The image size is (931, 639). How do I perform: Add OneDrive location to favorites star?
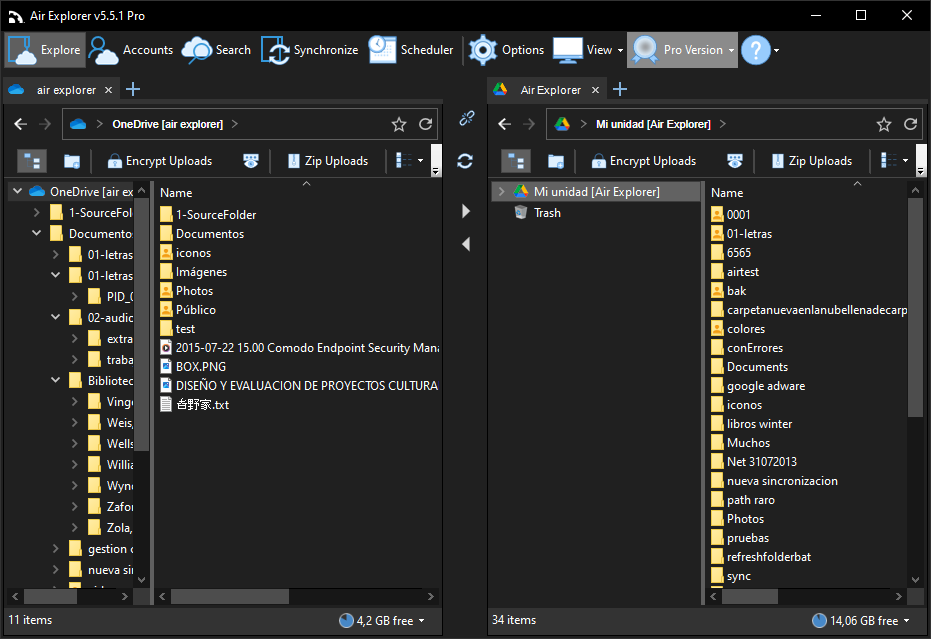pos(399,124)
